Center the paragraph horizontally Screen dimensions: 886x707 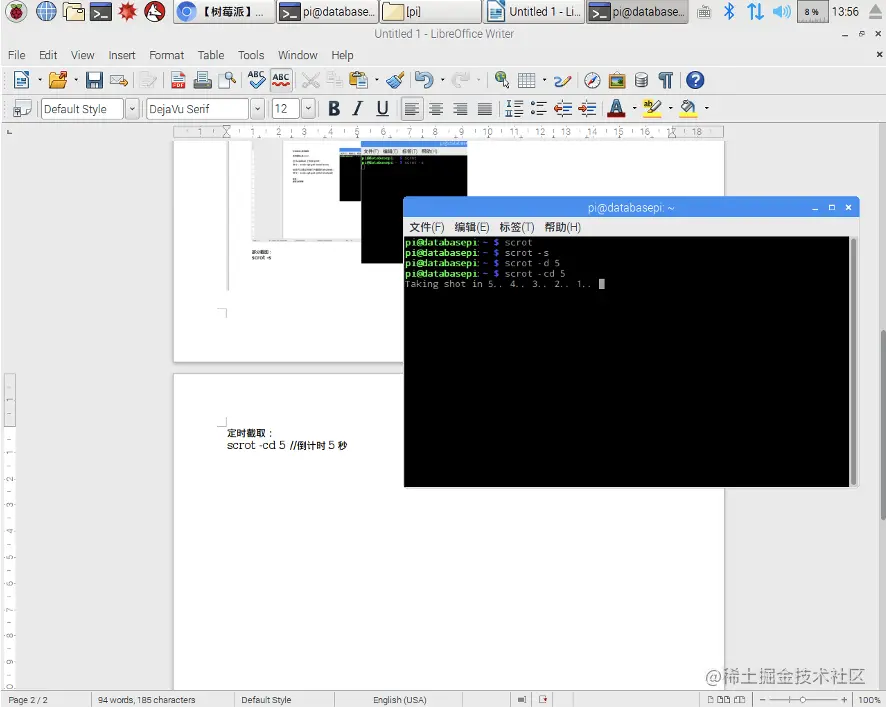436,109
